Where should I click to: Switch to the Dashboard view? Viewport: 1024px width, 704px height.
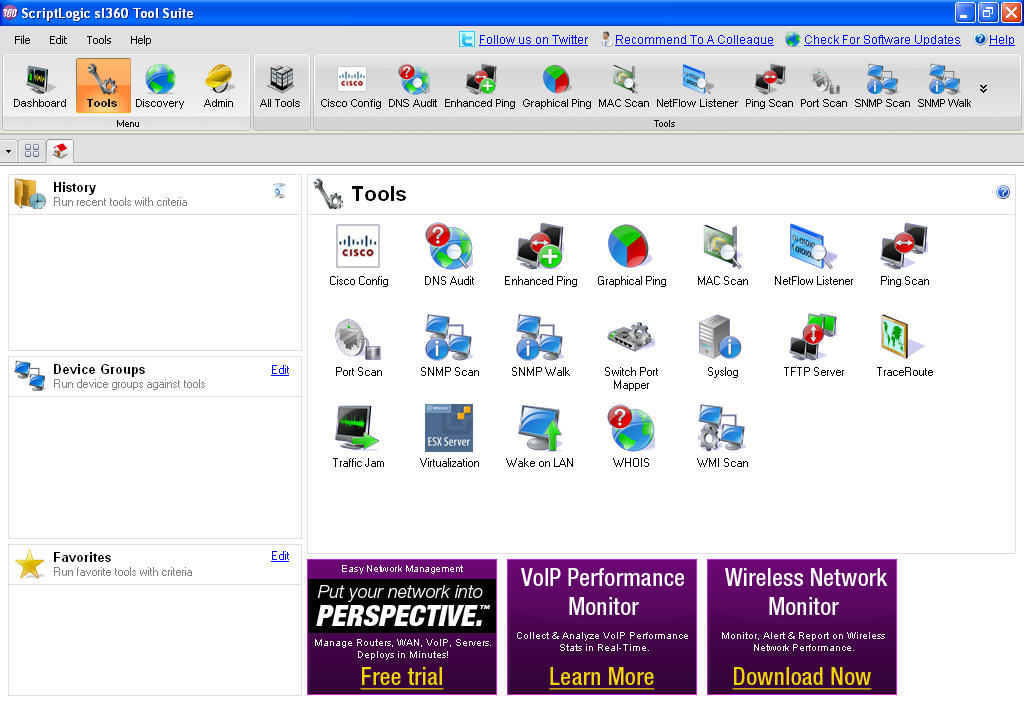pyautogui.click(x=37, y=86)
